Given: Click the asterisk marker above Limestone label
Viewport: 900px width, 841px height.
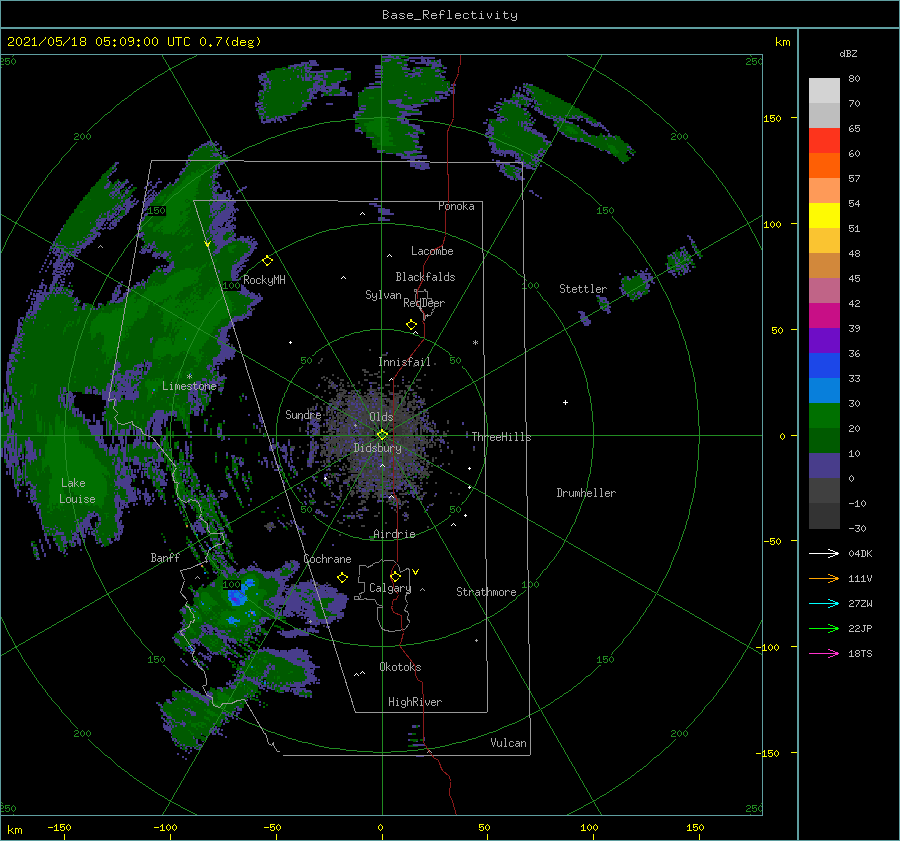Looking at the screenshot, I should tap(189, 377).
